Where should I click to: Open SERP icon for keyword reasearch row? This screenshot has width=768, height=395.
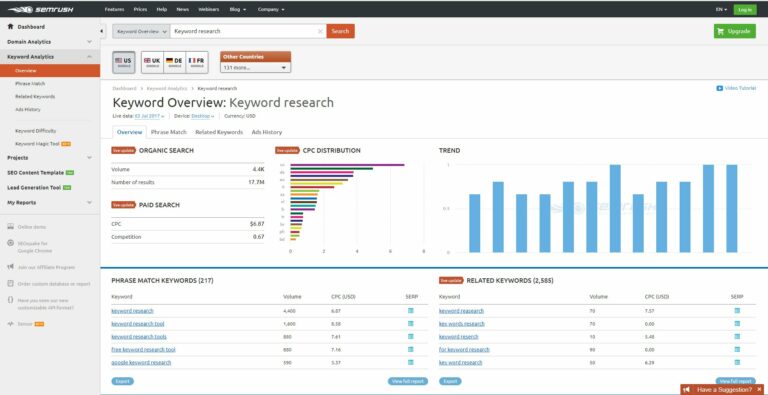737,311
